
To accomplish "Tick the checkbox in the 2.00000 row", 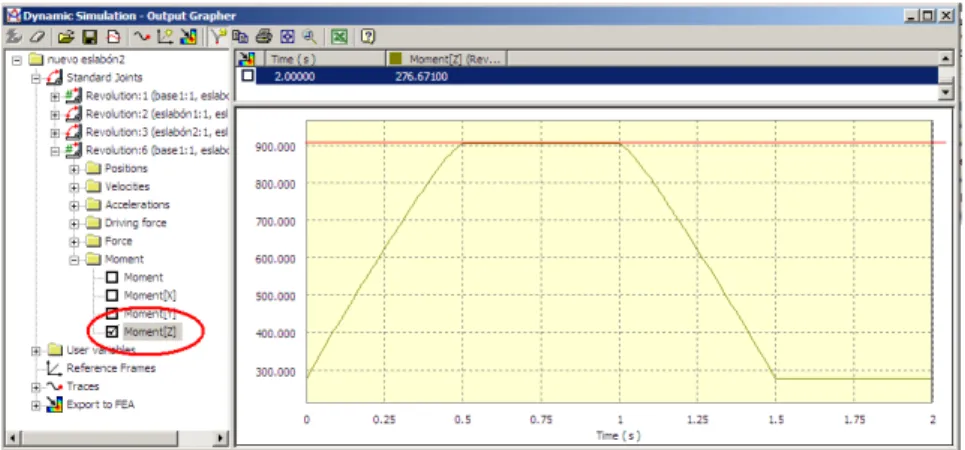I will tap(247, 76).
